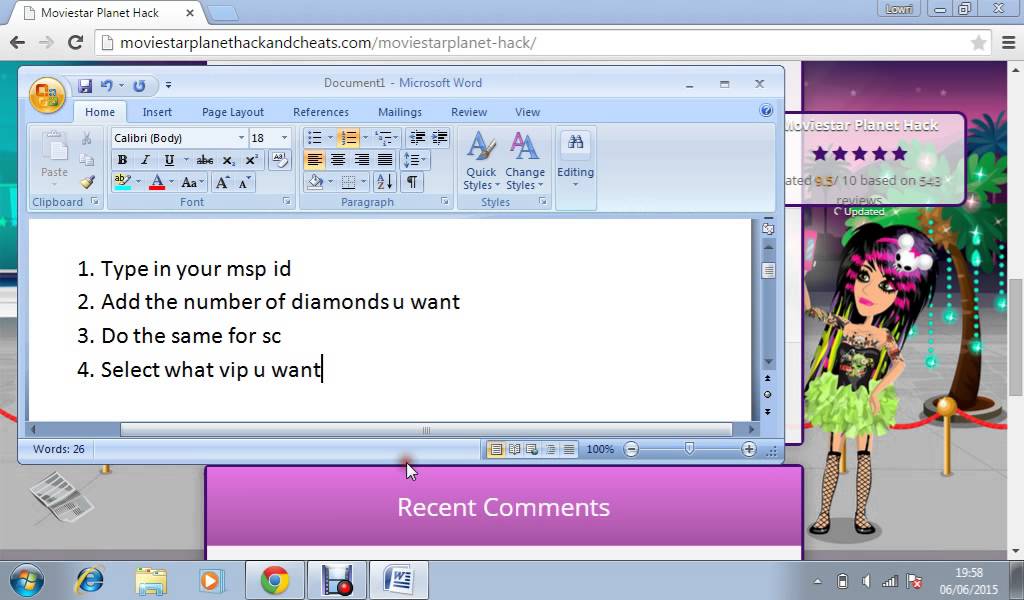Grow the font size

[222, 183]
